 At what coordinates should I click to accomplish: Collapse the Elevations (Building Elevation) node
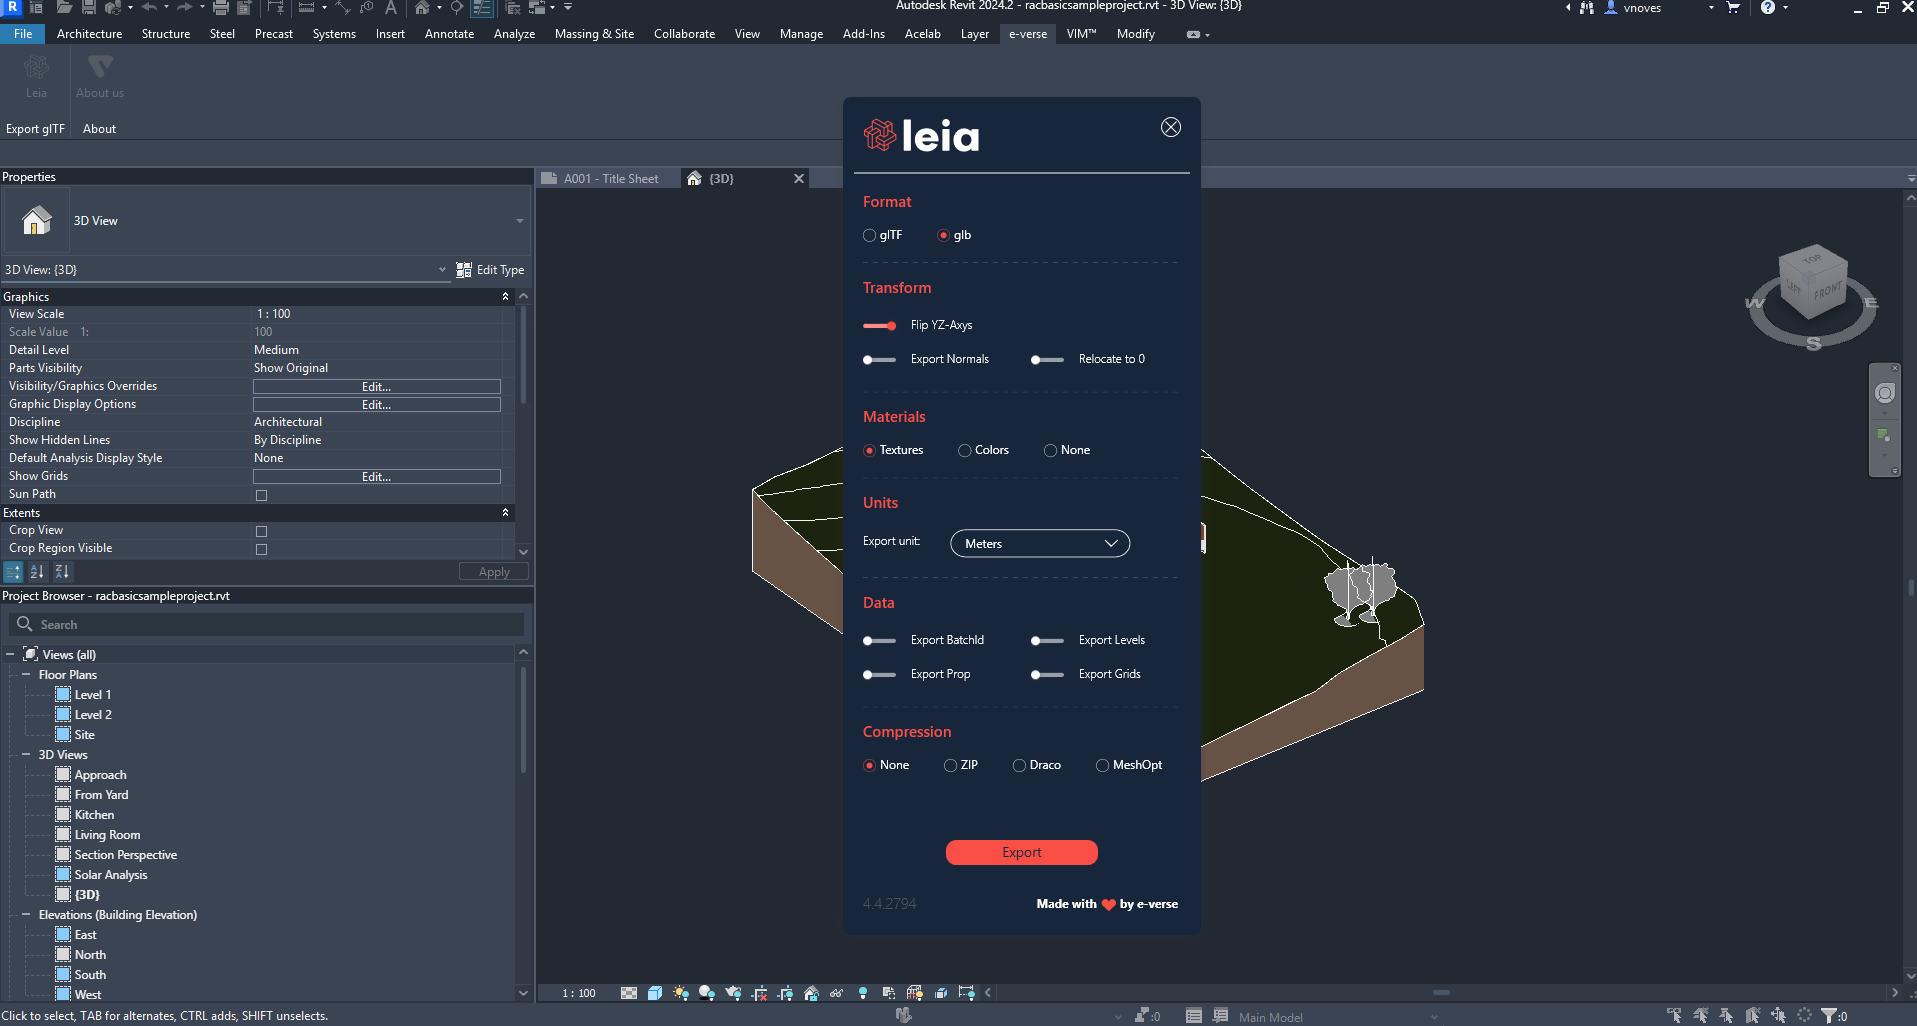coord(26,915)
